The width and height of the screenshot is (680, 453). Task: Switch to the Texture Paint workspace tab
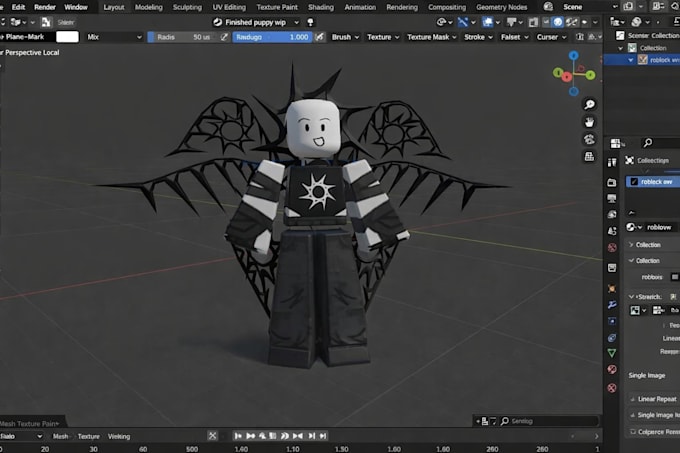[x=277, y=7]
